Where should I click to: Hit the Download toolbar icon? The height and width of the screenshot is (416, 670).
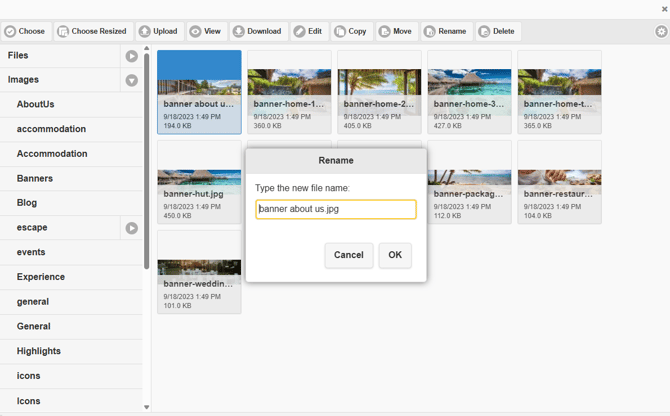(x=239, y=31)
